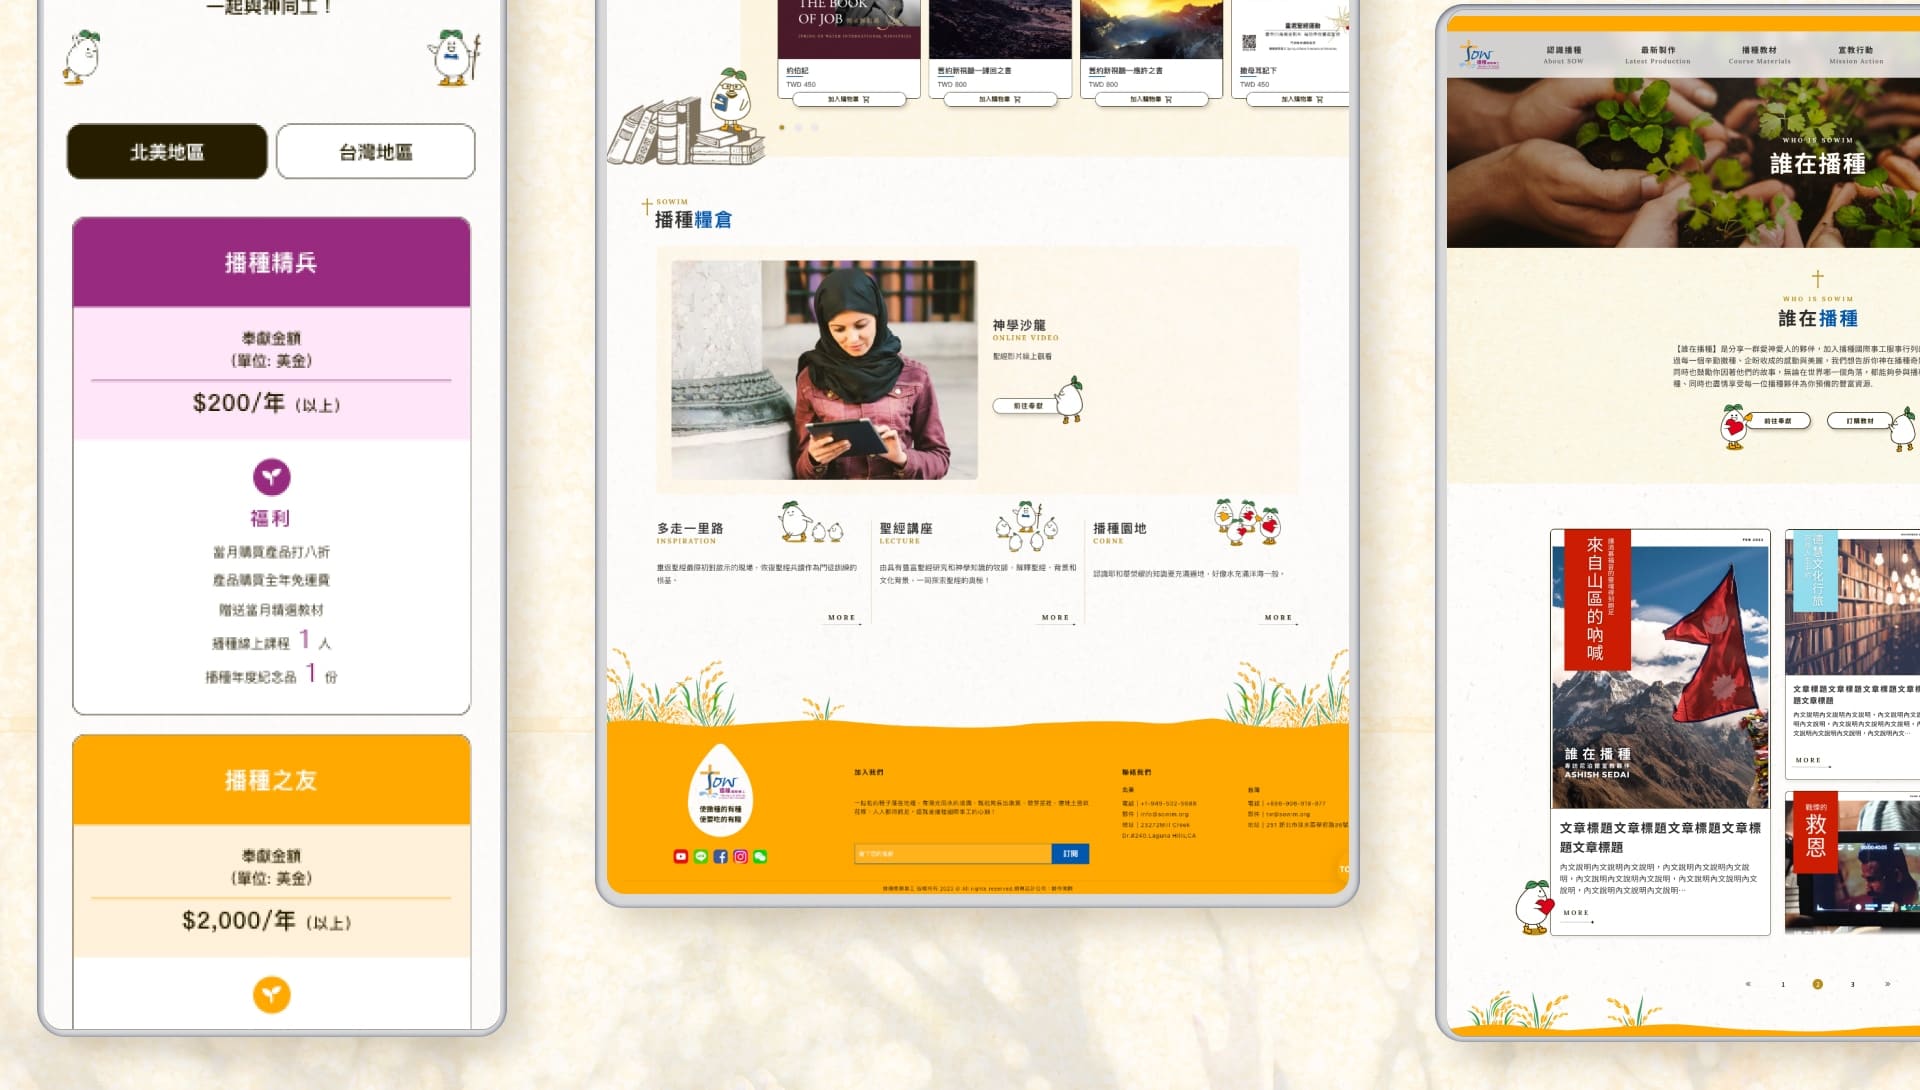Click the 前往奉獻 button in 神學沙龍 card
This screenshot has width=1920, height=1090.
coord(1027,406)
